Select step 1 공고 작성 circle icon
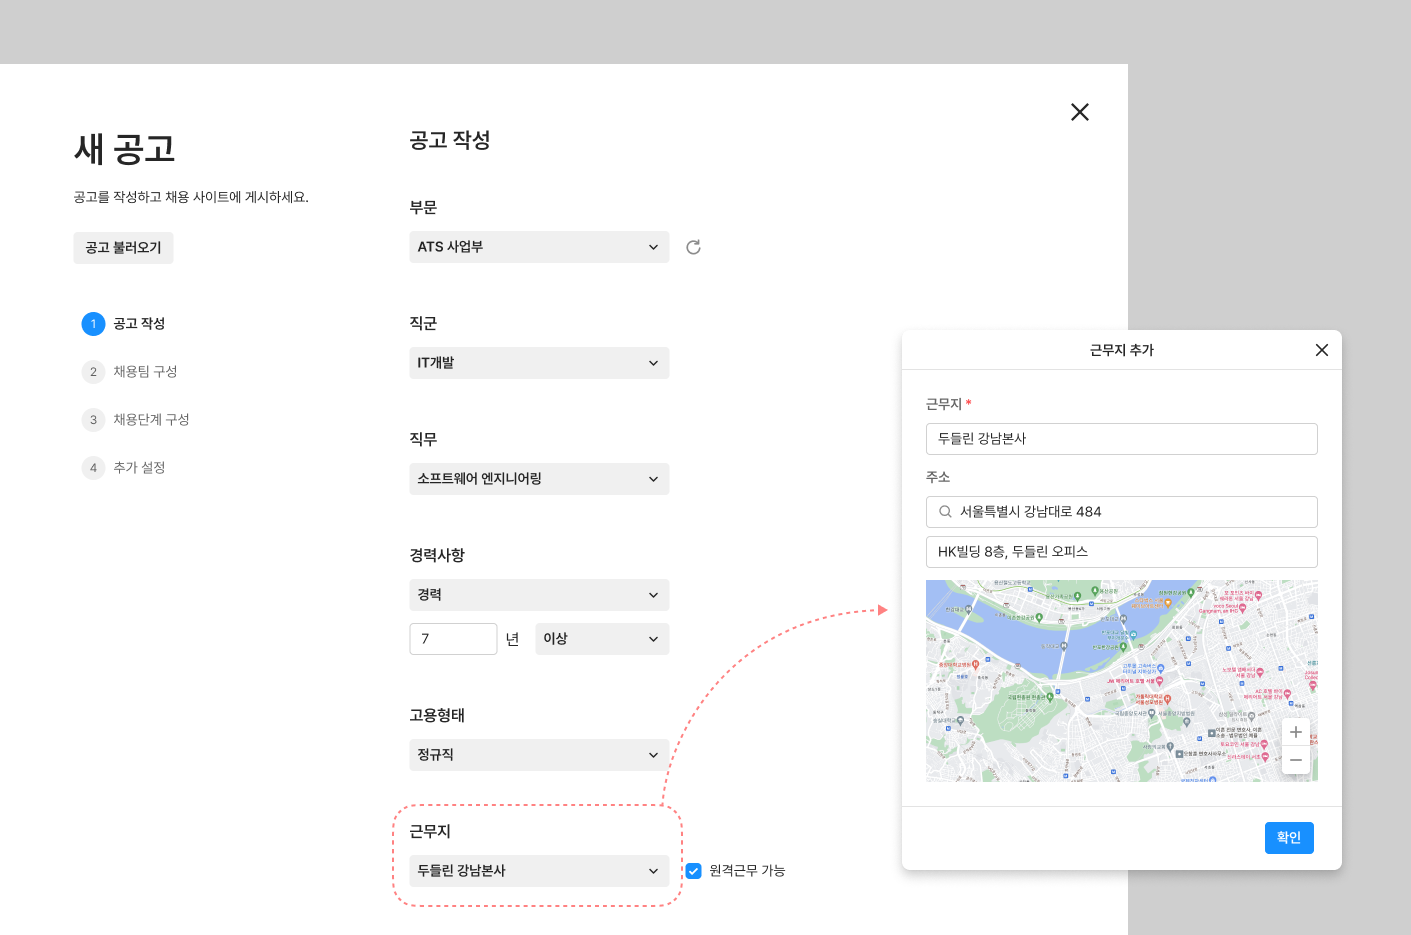The width and height of the screenshot is (1411, 935). (93, 324)
